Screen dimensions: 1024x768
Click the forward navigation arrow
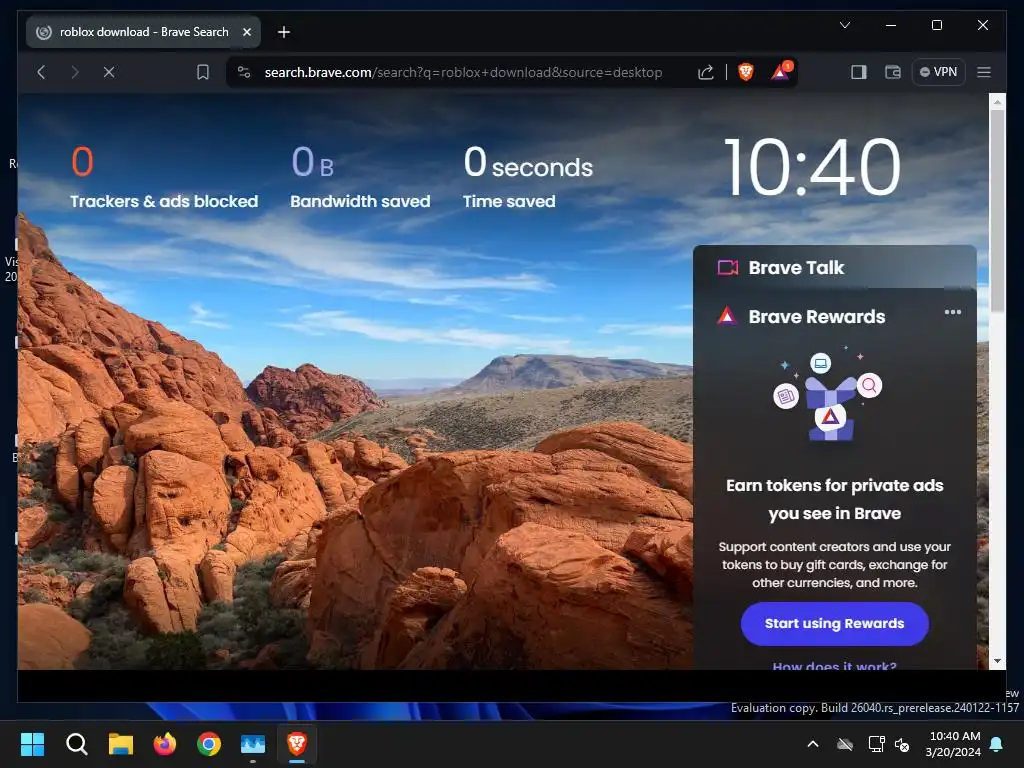[x=75, y=72]
